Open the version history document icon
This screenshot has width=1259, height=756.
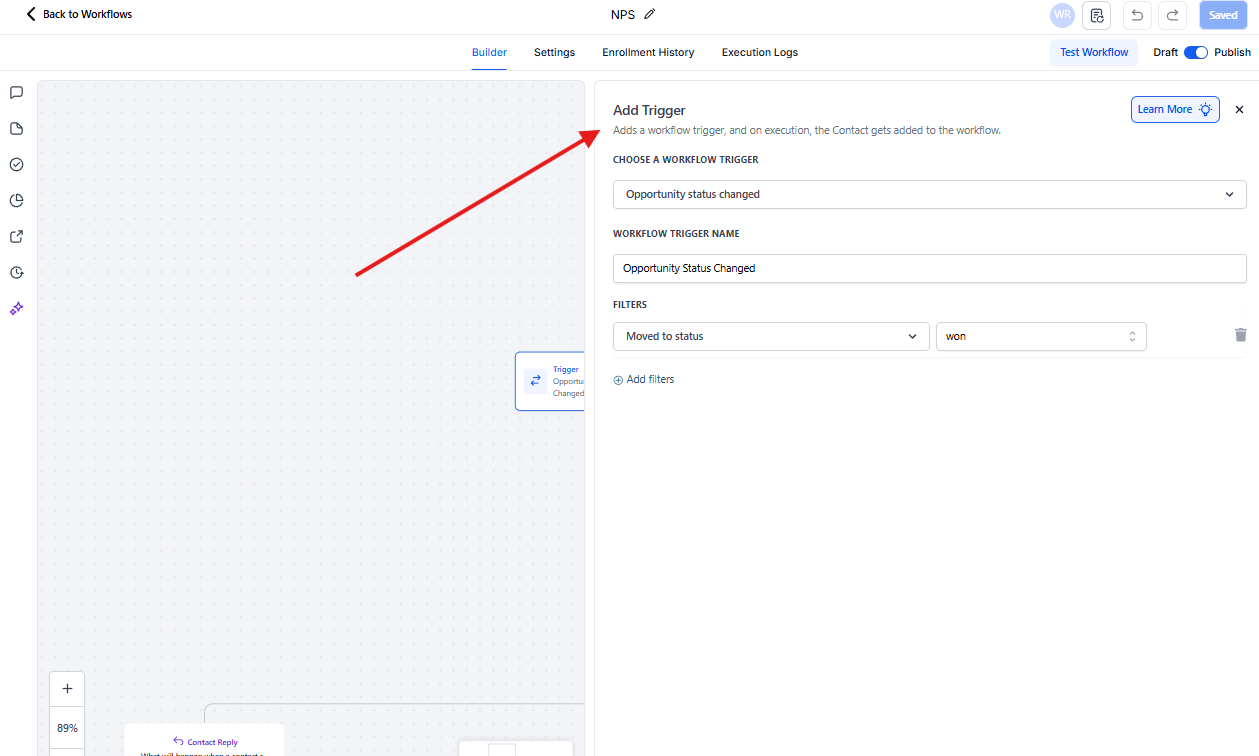[x=1097, y=15]
